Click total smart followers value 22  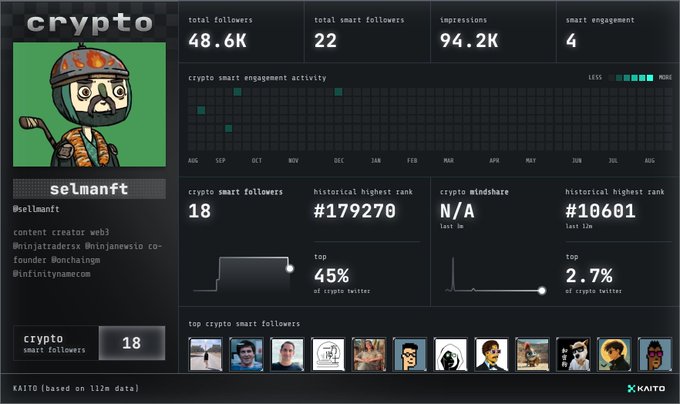coord(325,41)
